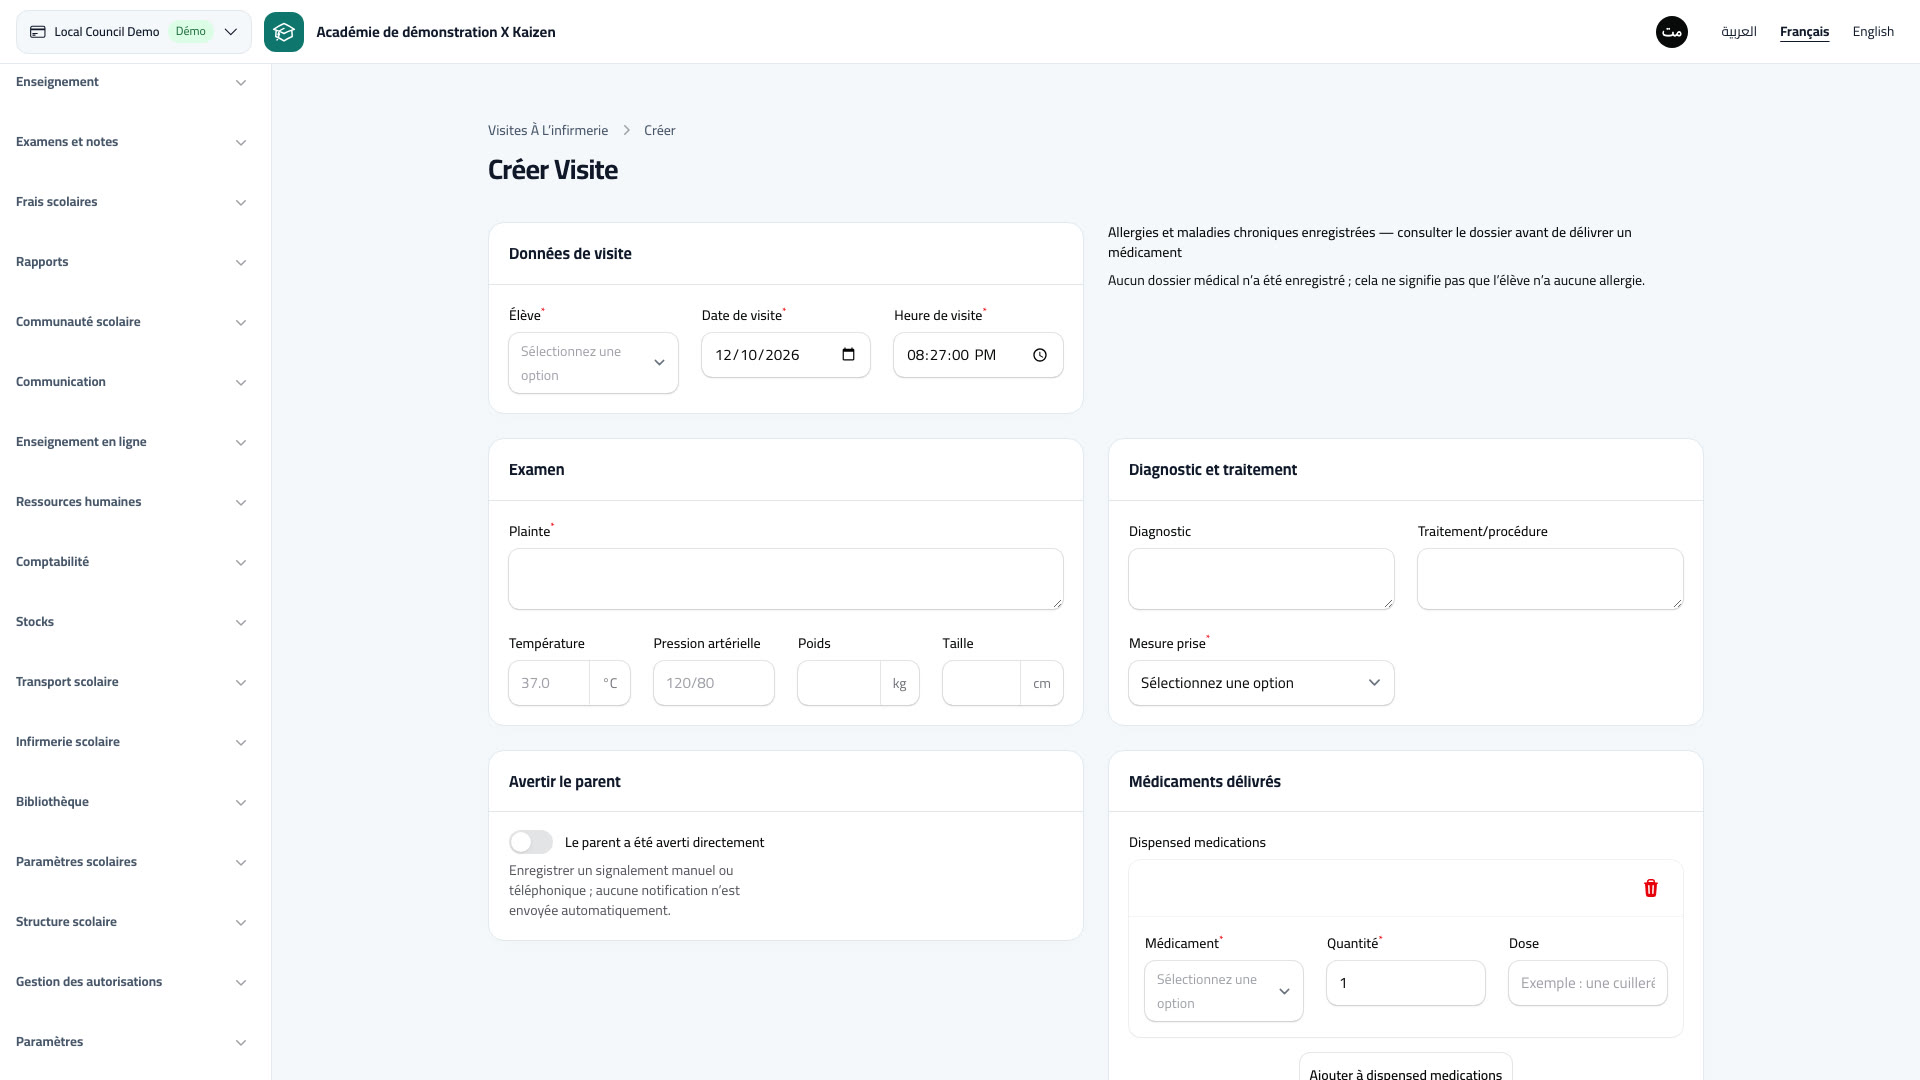Screen dimensions: 1920x1080
Task: Focus the Taille input field
Action: point(982,683)
